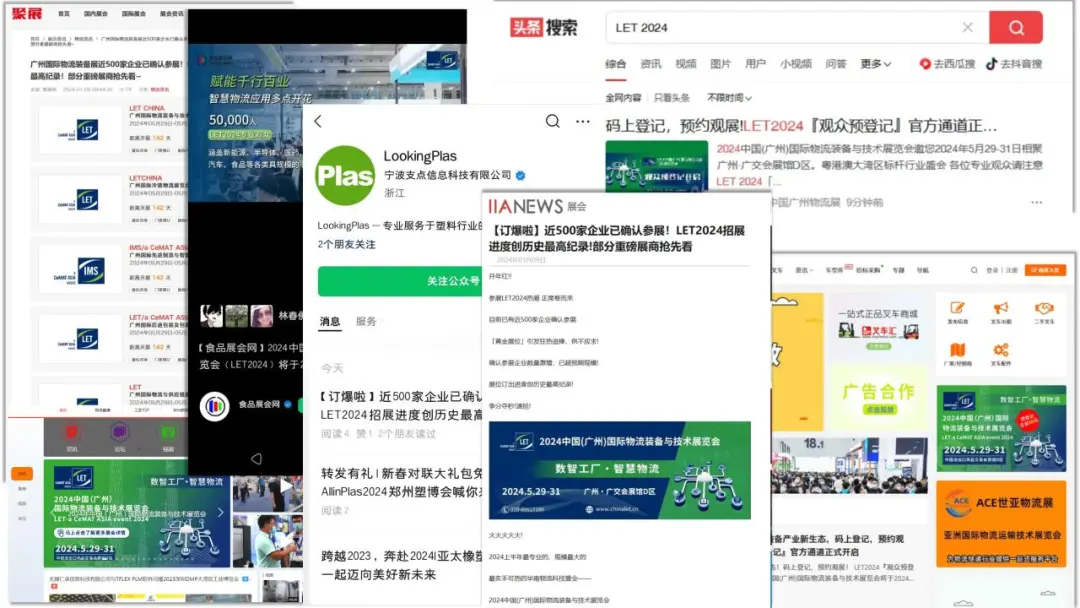Click the orange button in forklift site header
This screenshot has width=1080, height=608.
(1045, 270)
